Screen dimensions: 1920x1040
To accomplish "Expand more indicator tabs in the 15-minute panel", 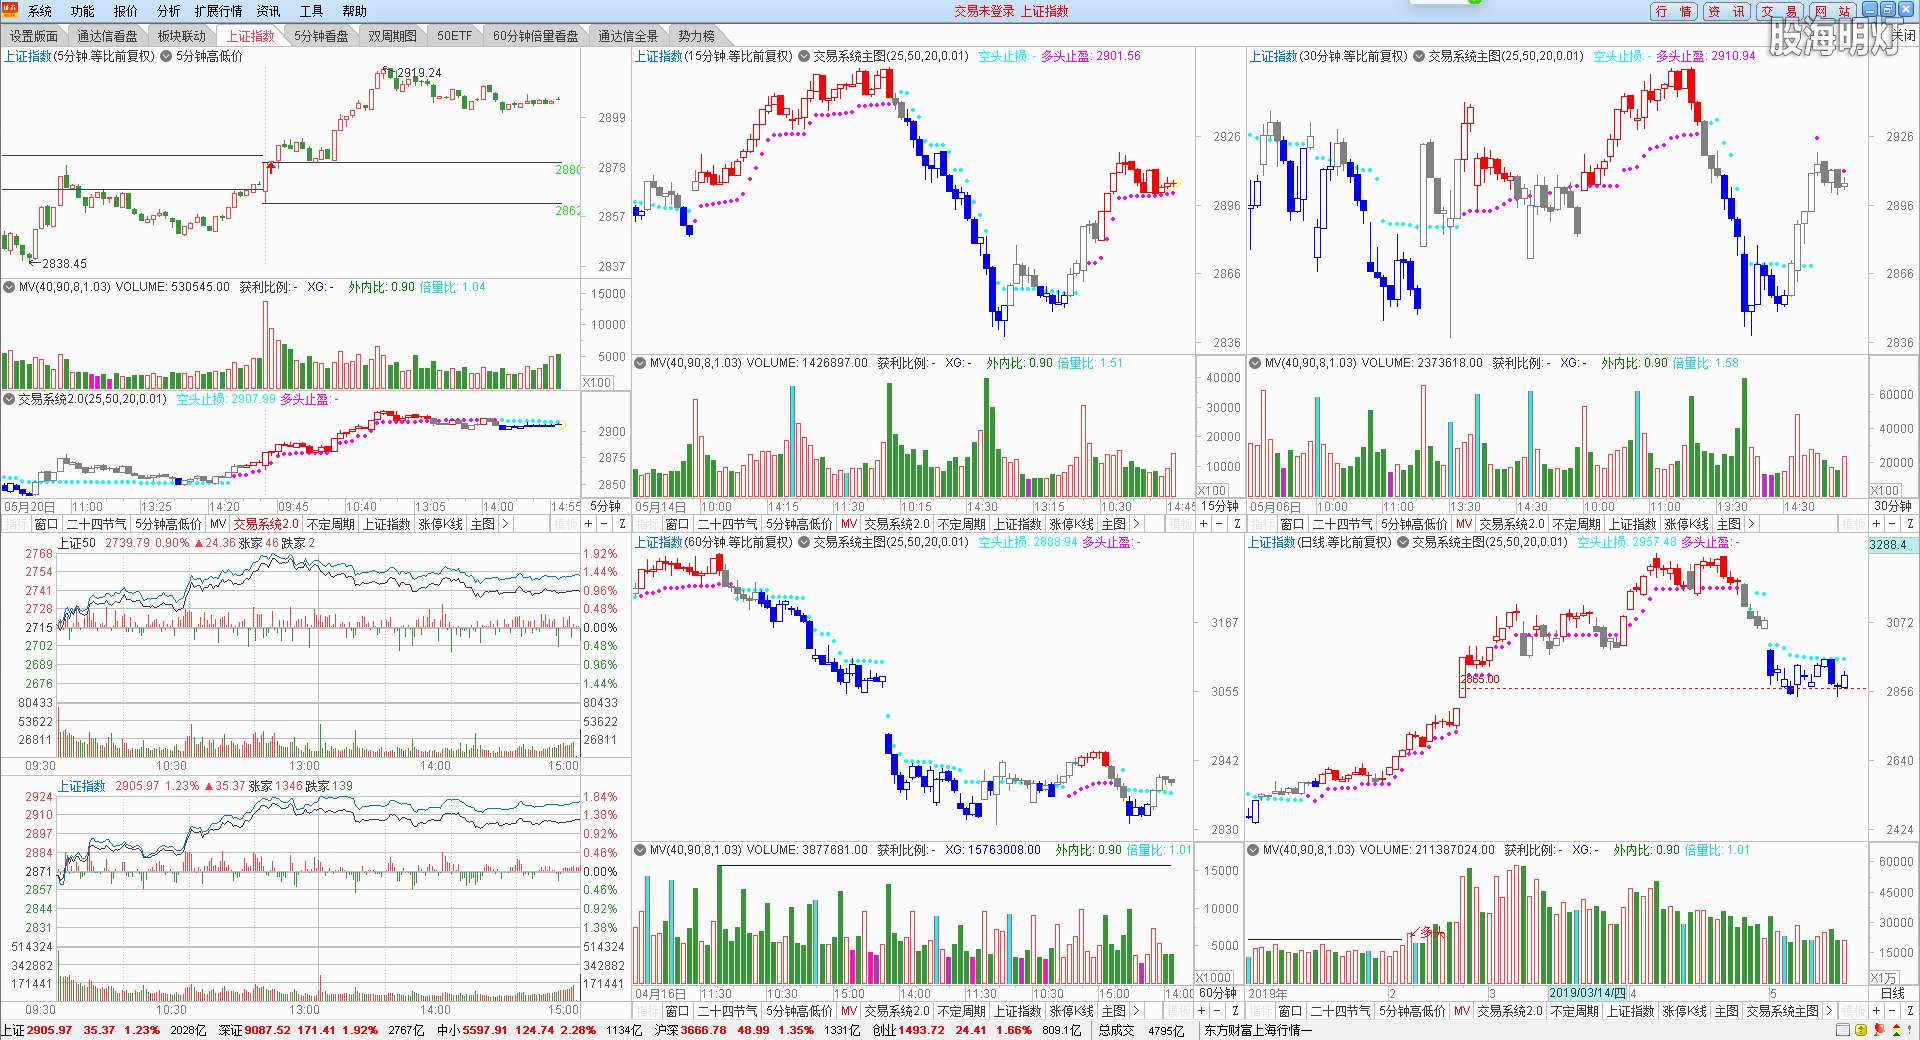I will point(1136,524).
